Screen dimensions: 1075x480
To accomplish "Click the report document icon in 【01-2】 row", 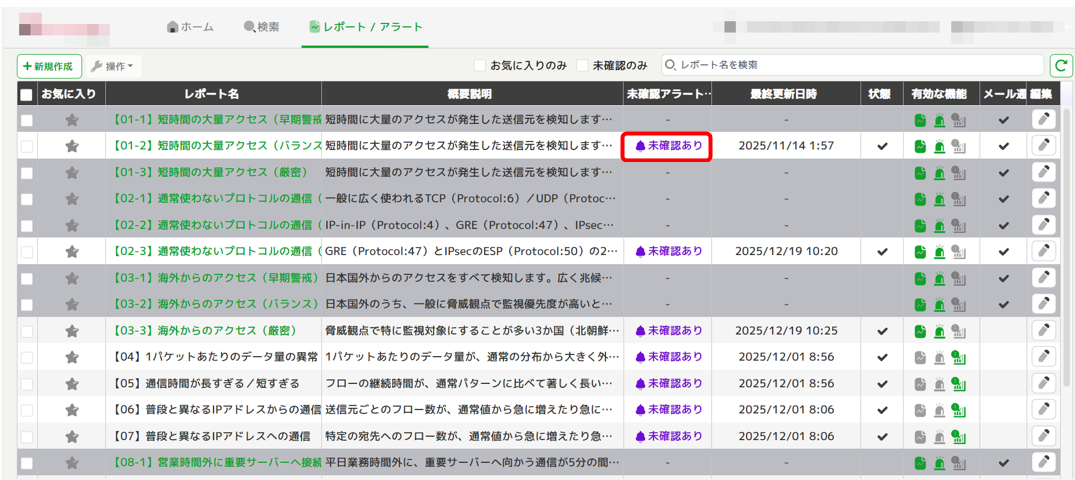I will (921, 146).
